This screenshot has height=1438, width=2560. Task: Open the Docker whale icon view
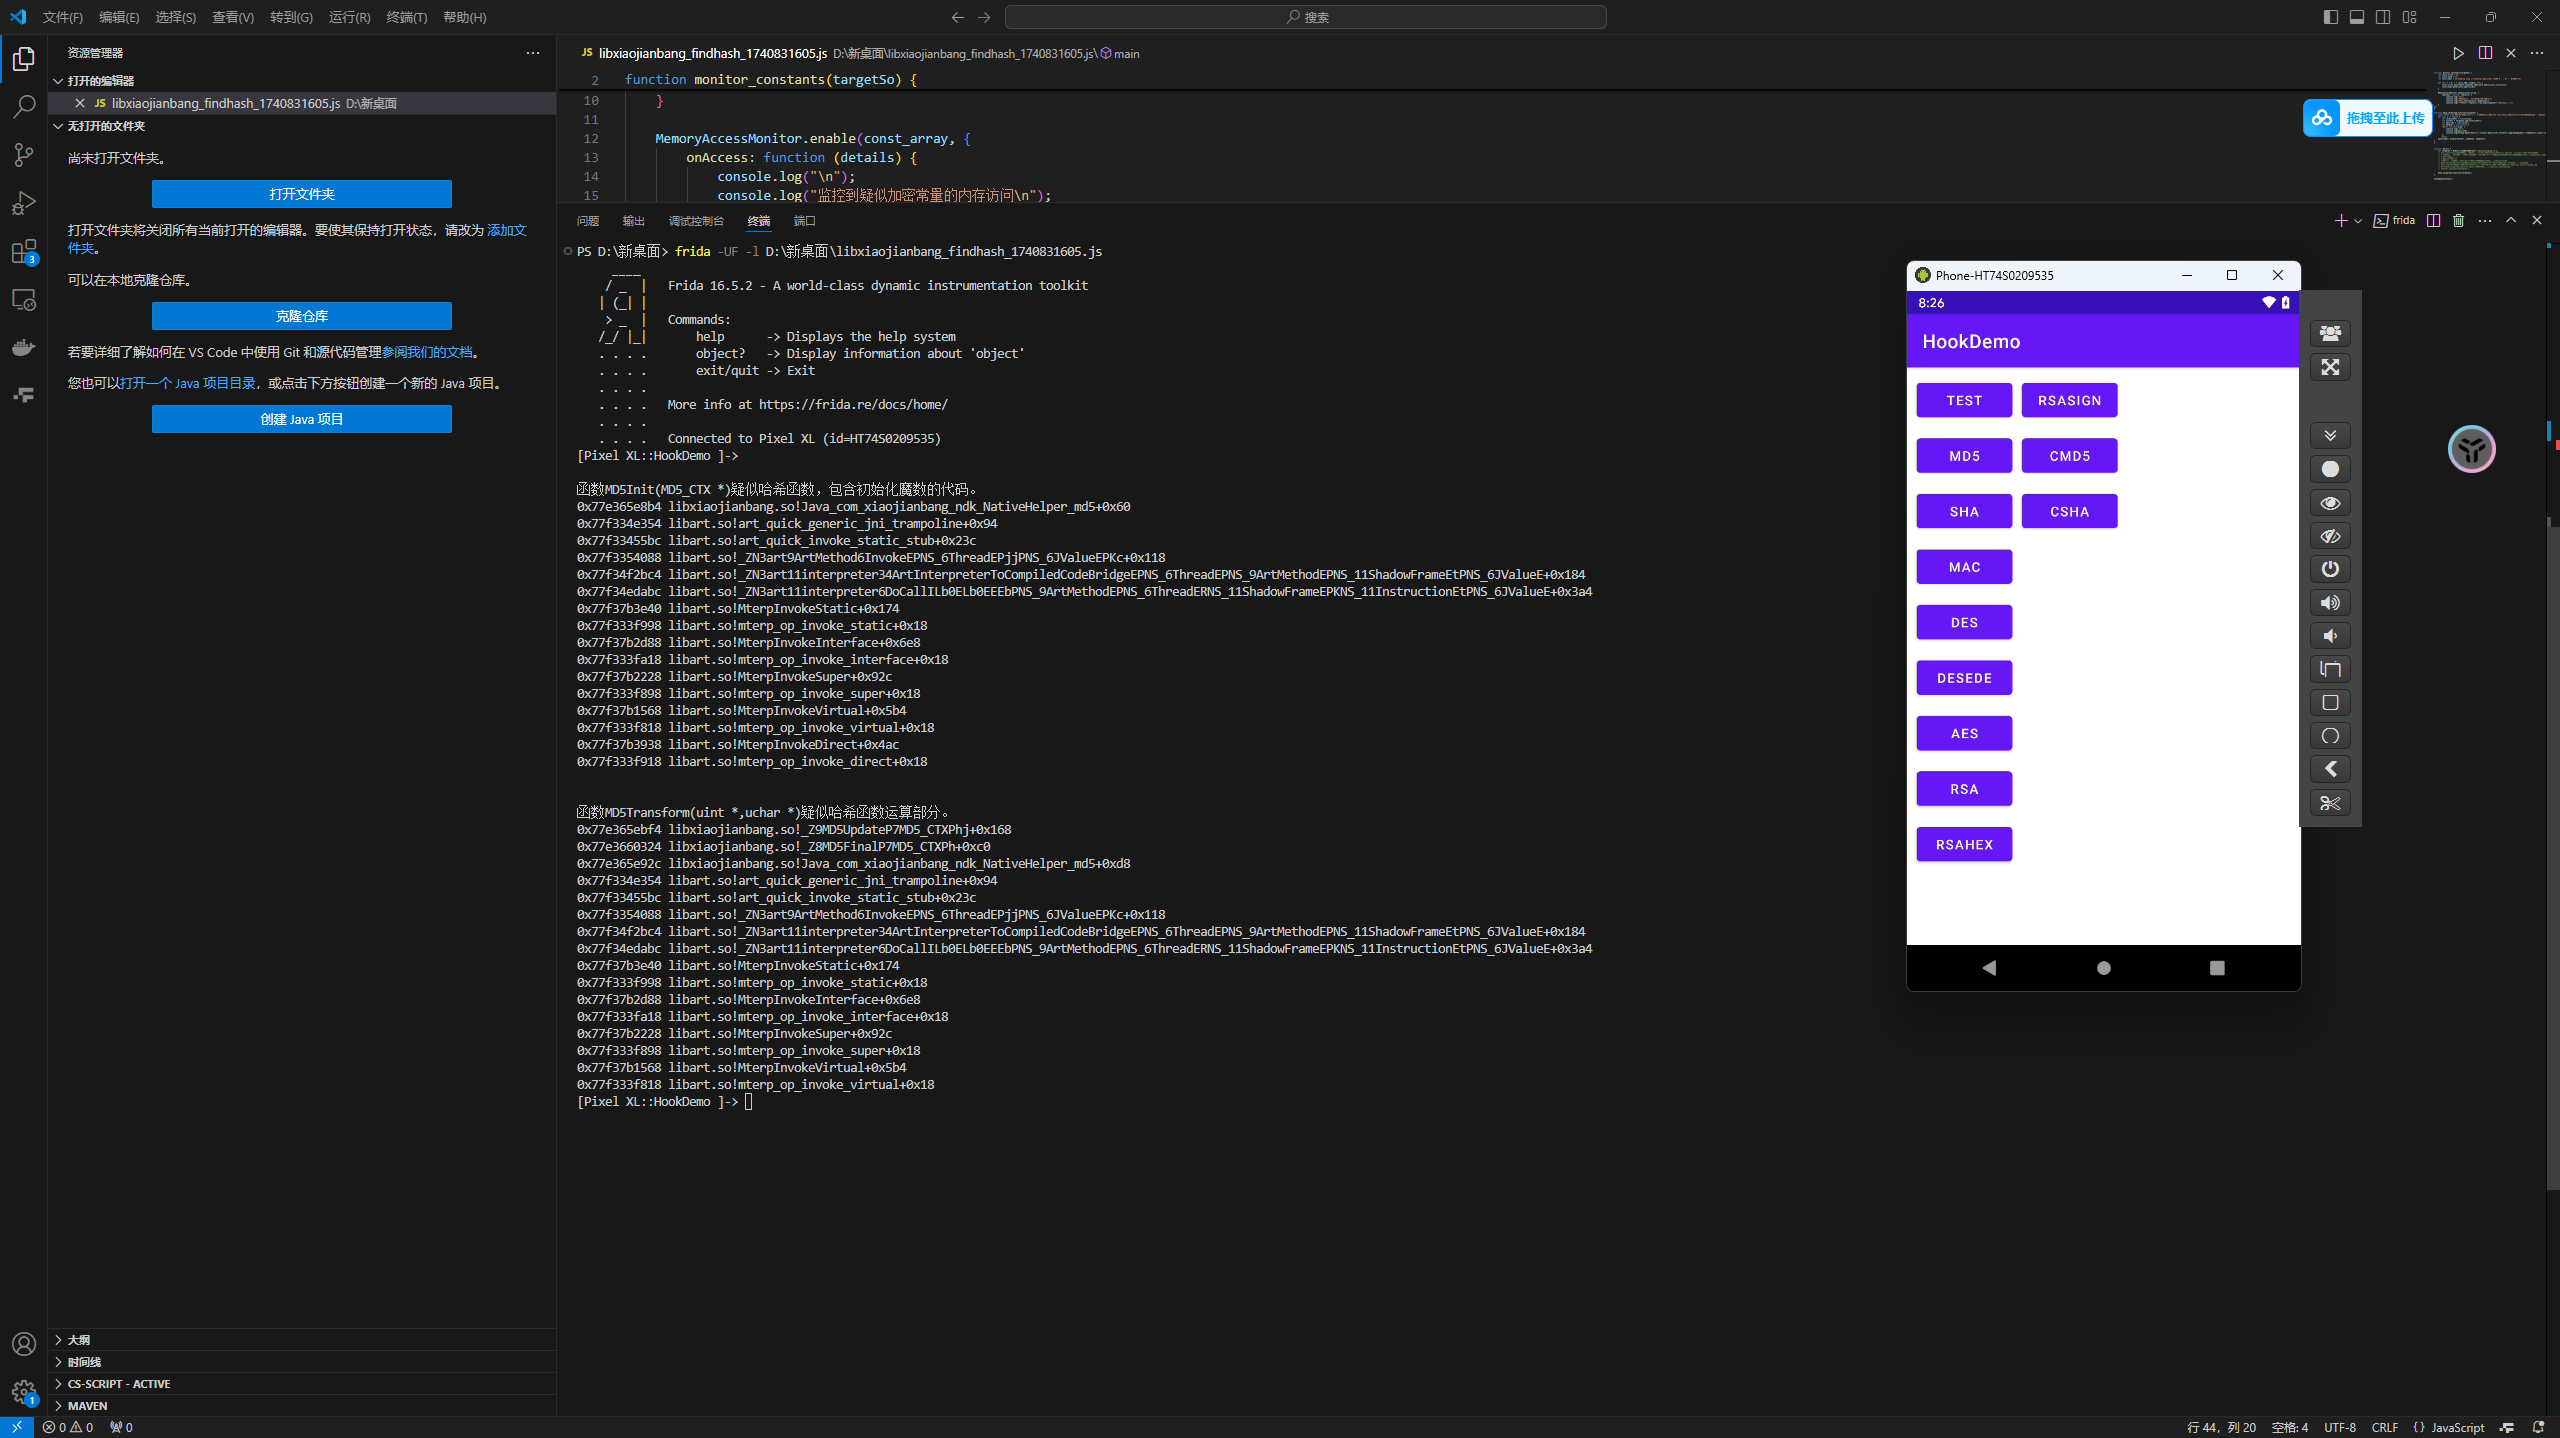24,347
